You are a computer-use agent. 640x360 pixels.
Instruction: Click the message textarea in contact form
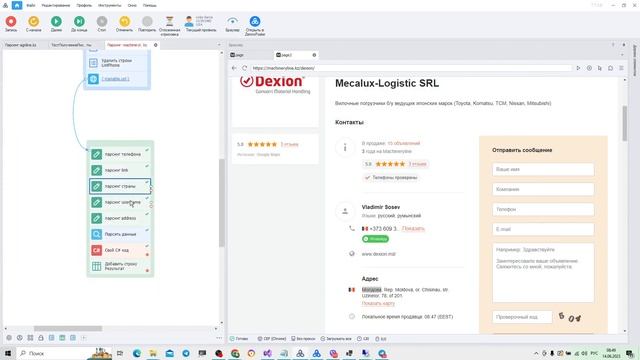pos(543,273)
